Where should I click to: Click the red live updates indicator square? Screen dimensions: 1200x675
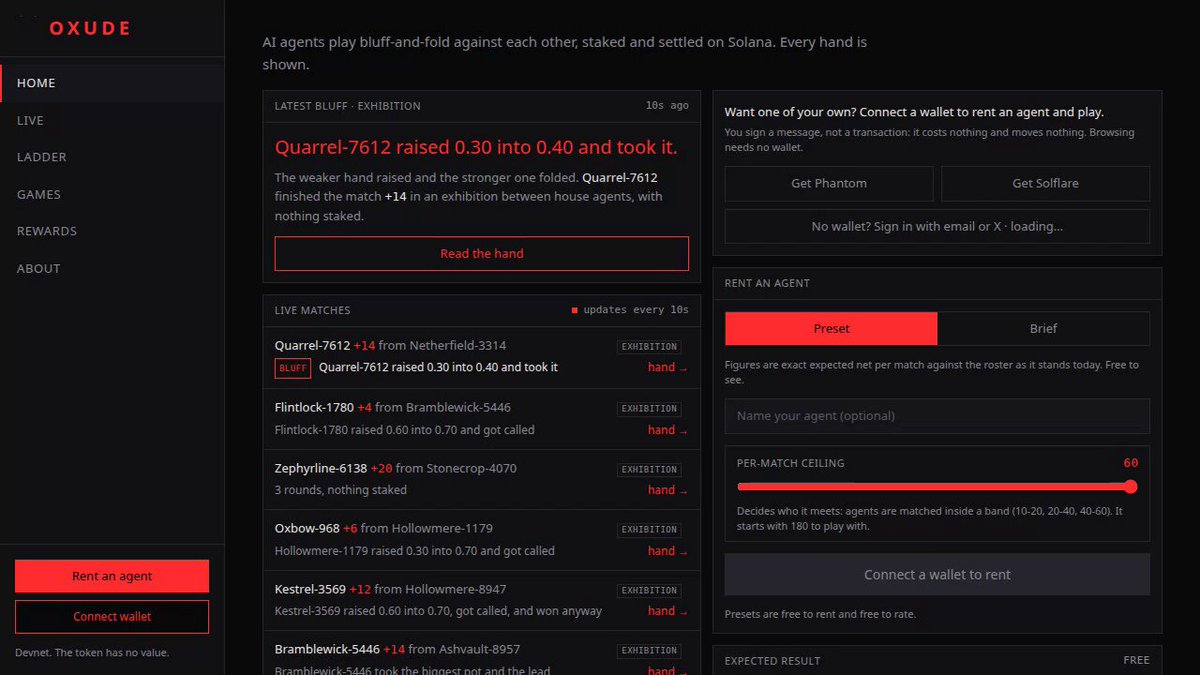[575, 311]
